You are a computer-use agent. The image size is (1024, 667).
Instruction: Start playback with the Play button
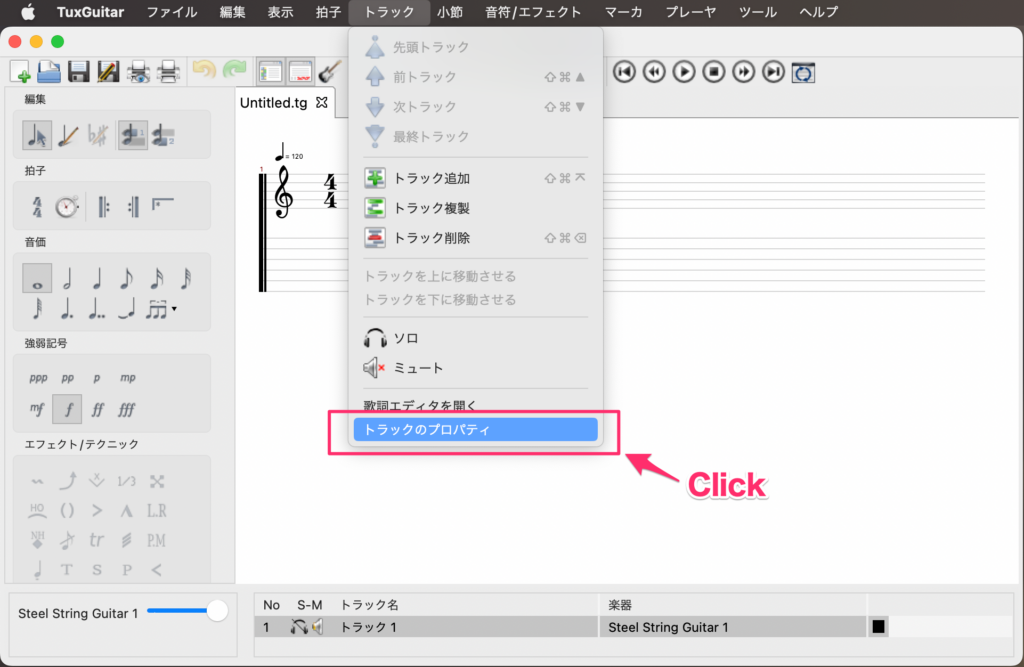click(x=684, y=72)
